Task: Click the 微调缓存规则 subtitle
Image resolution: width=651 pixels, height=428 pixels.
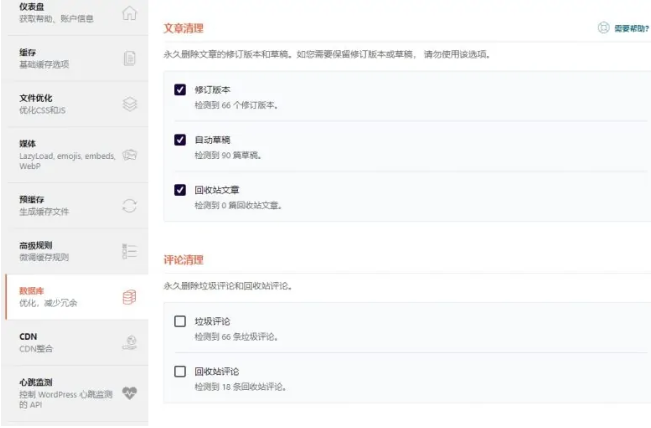Action: click(x=44, y=257)
